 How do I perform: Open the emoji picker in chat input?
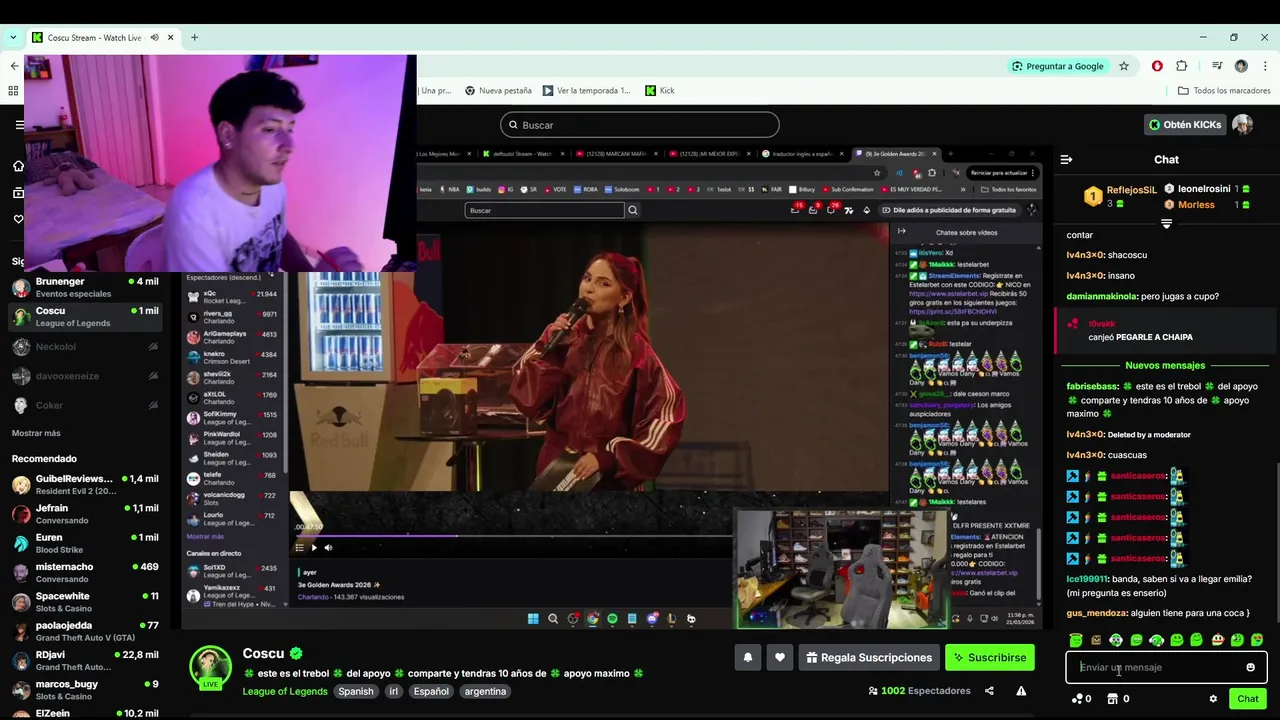coord(1250,667)
